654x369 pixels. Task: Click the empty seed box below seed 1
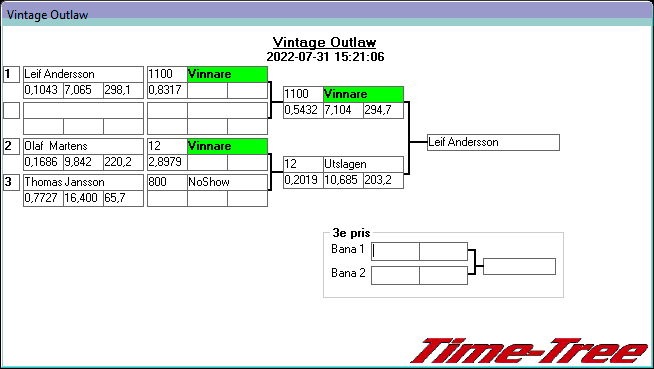[11, 110]
